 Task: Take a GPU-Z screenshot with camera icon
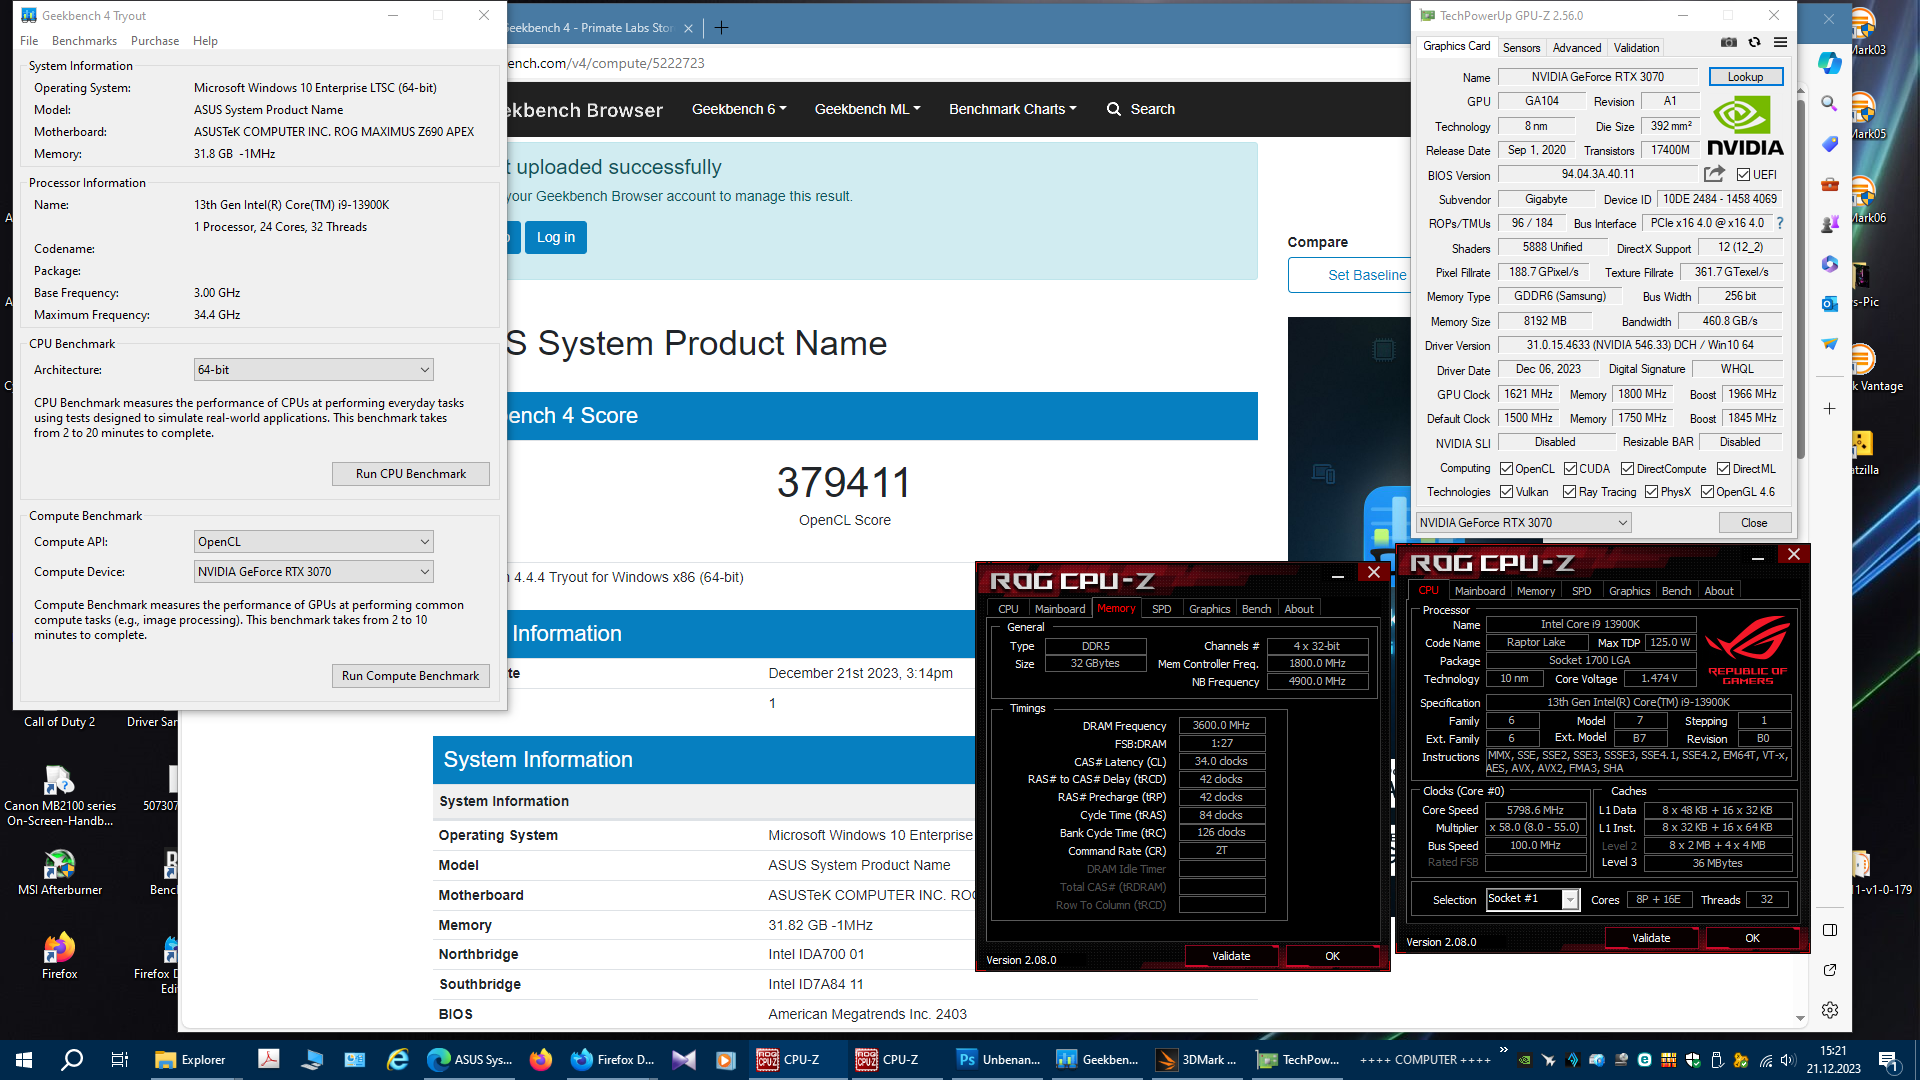coord(1728,42)
